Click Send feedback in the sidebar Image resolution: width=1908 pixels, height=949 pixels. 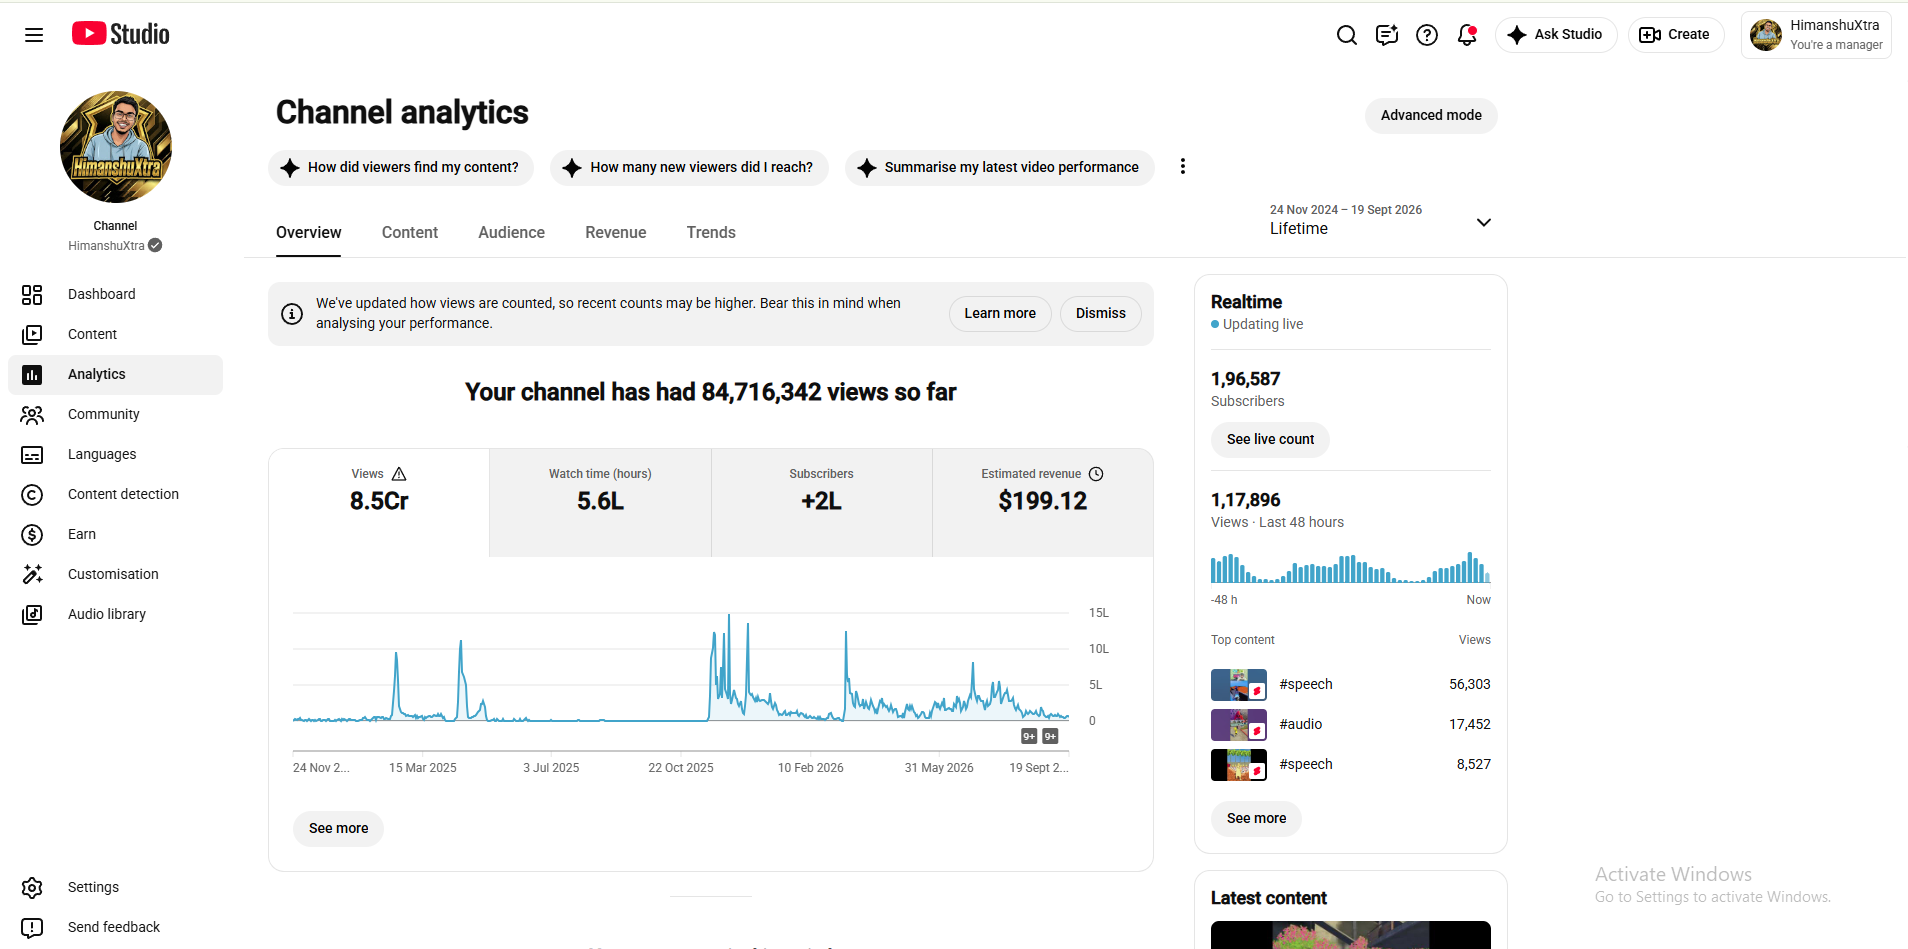tap(116, 927)
